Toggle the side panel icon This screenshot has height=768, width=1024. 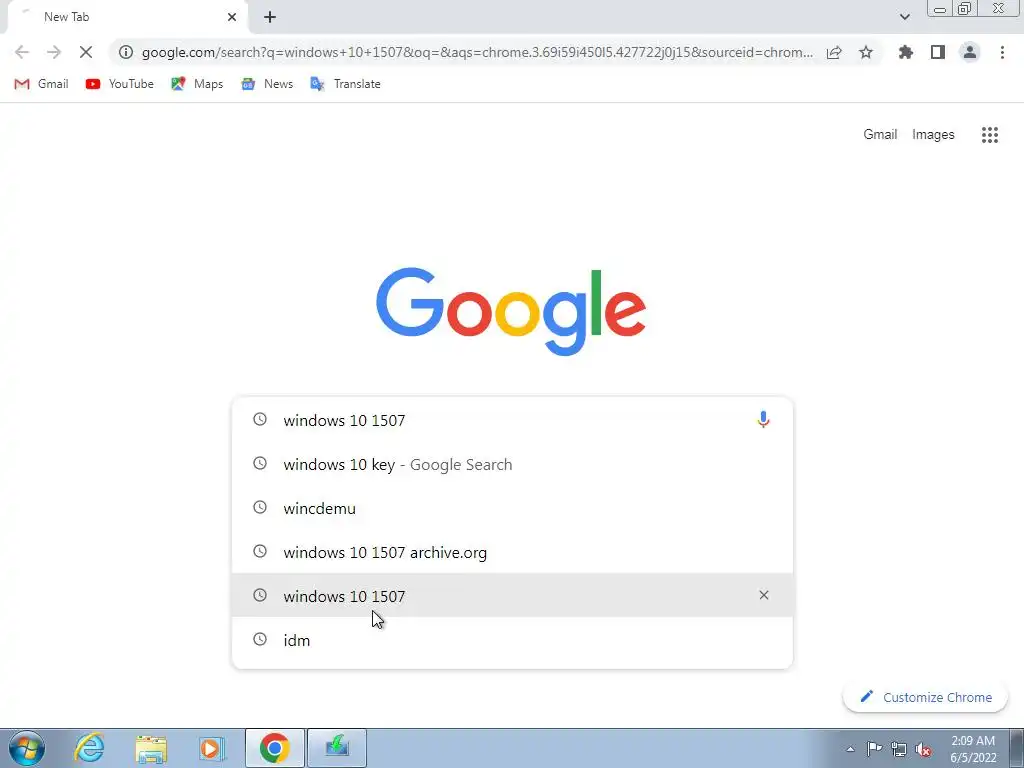[938, 52]
